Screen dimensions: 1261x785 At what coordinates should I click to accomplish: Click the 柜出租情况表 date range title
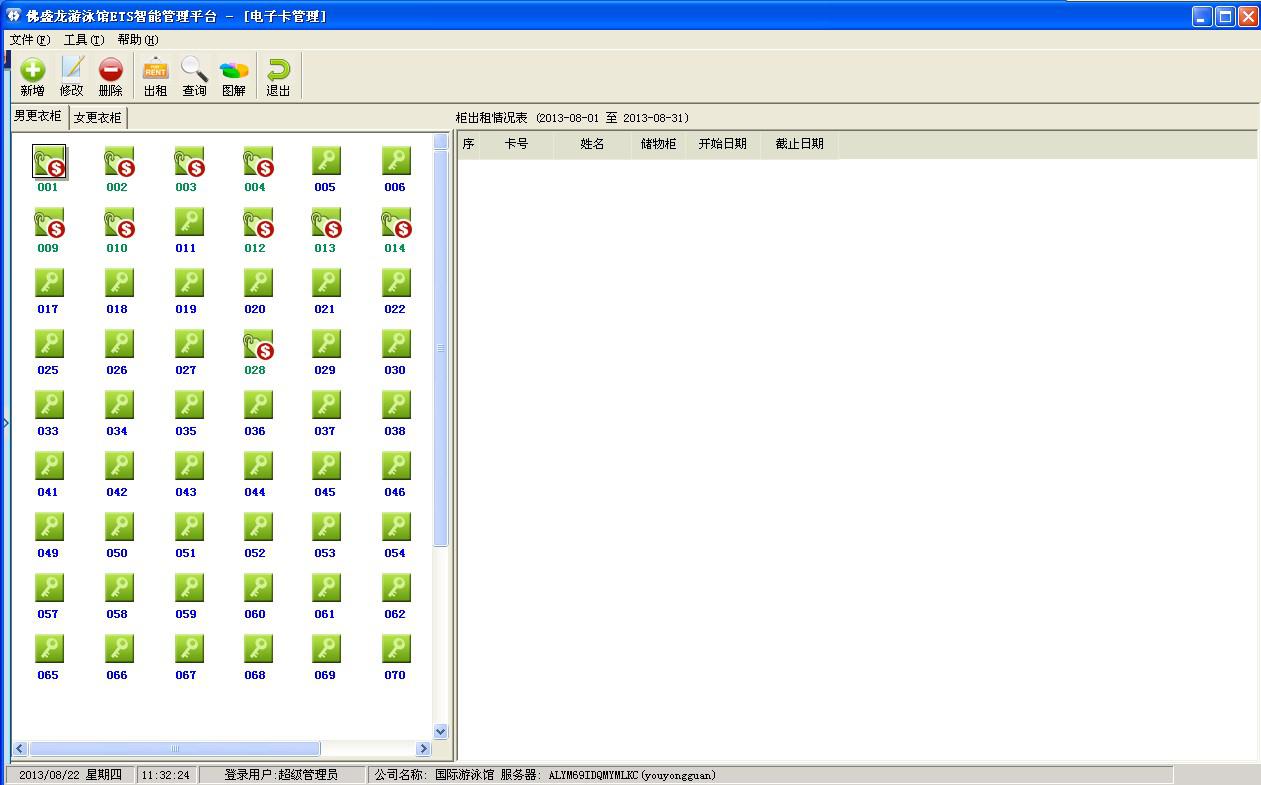pos(572,118)
